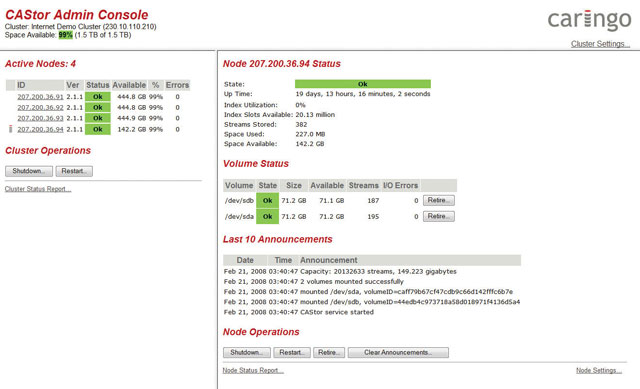Open the Node Status Report link
Viewport: 640px width, 389px height.
[x=253, y=370]
